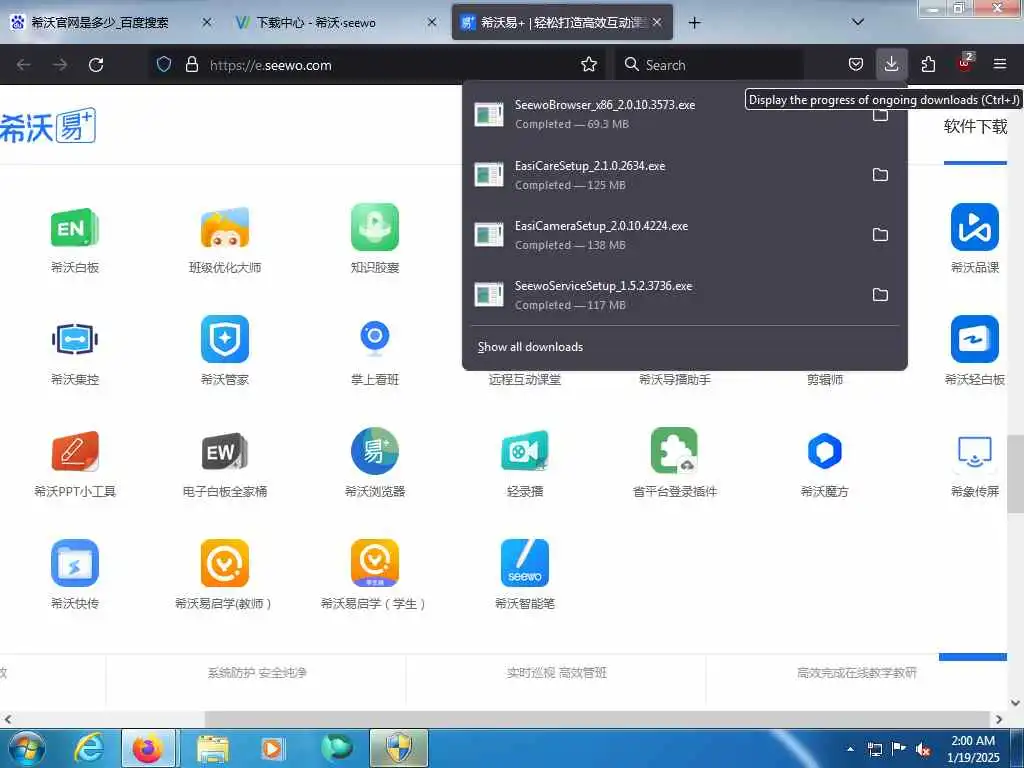Open a new tab with plus

coord(694,22)
